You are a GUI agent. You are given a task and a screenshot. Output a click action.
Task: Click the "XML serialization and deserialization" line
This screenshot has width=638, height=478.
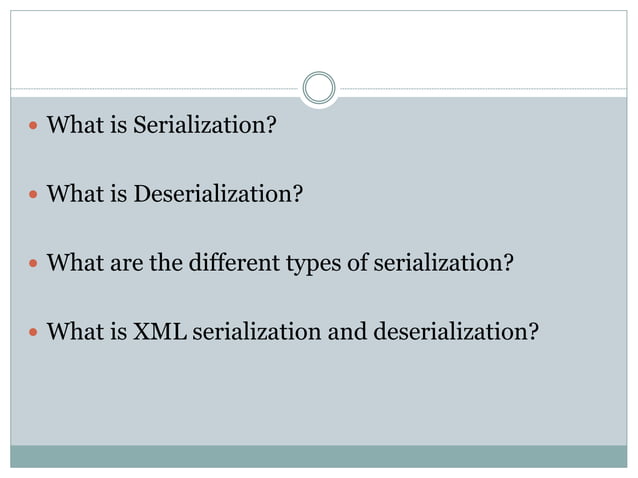click(x=292, y=331)
